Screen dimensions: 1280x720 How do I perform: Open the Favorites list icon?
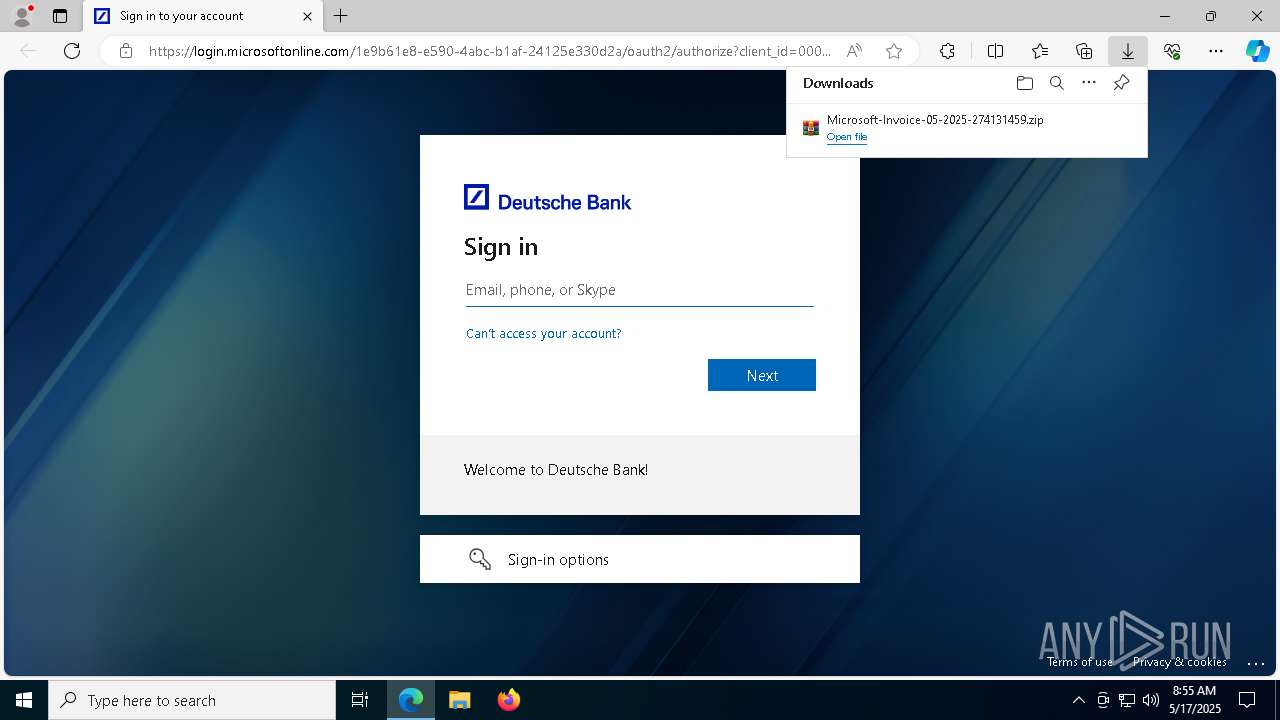[x=1040, y=51]
